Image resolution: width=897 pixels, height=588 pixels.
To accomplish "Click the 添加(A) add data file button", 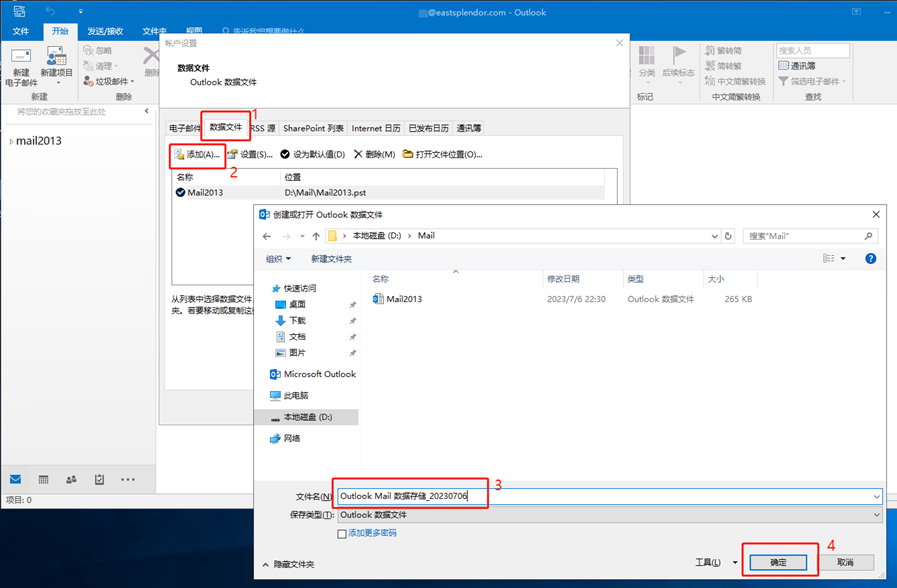I will click(197, 155).
